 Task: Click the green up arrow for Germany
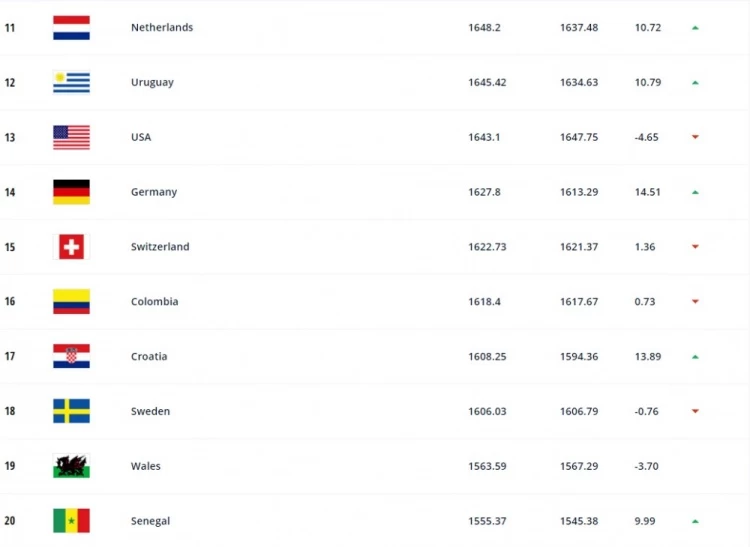coord(695,192)
